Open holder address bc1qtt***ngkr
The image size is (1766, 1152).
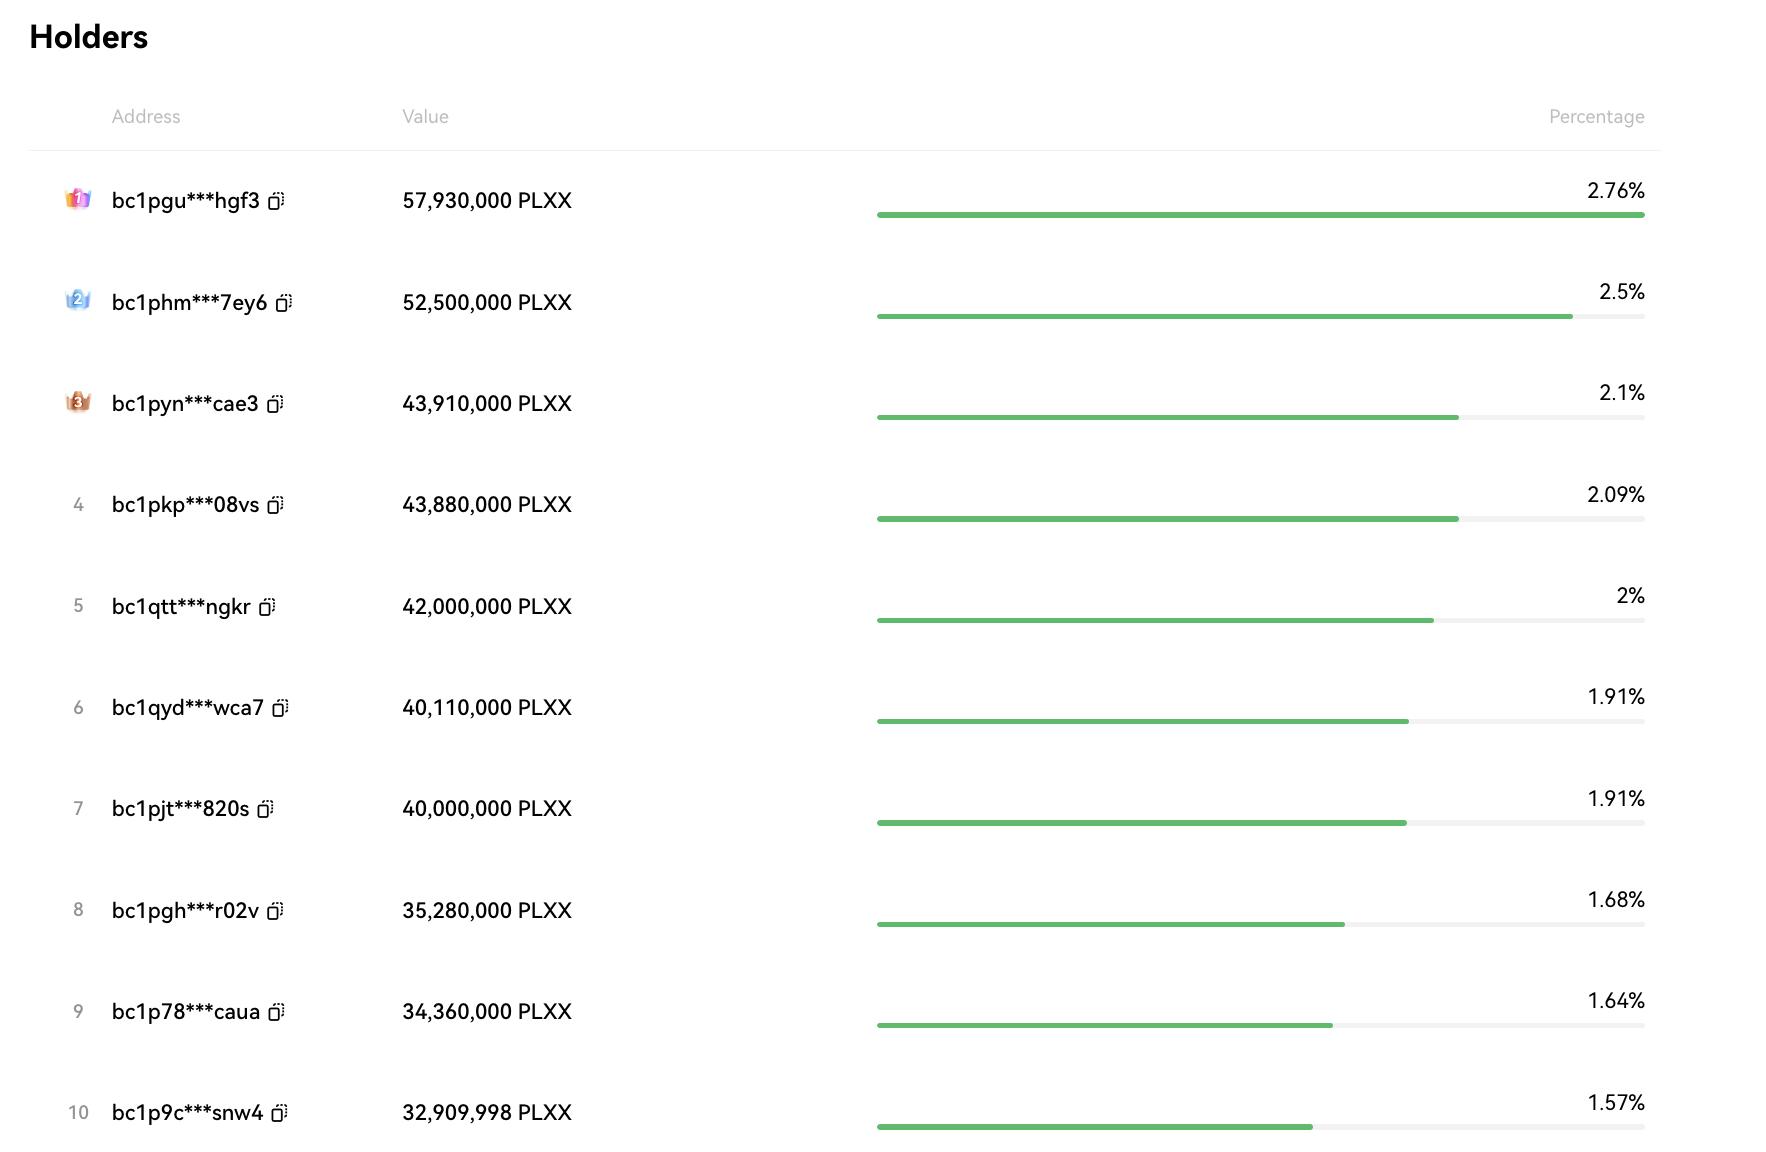point(181,607)
